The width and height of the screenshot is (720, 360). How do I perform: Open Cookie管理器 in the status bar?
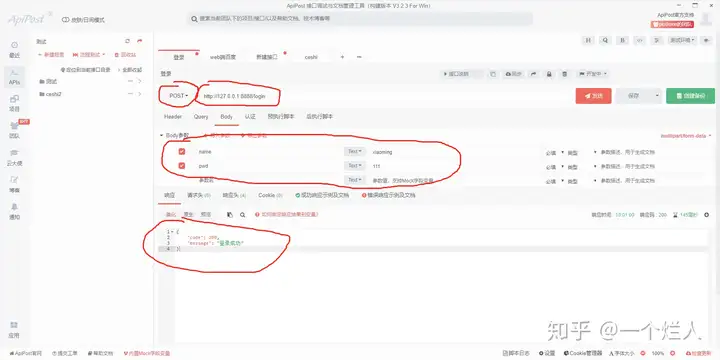click(x=583, y=354)
